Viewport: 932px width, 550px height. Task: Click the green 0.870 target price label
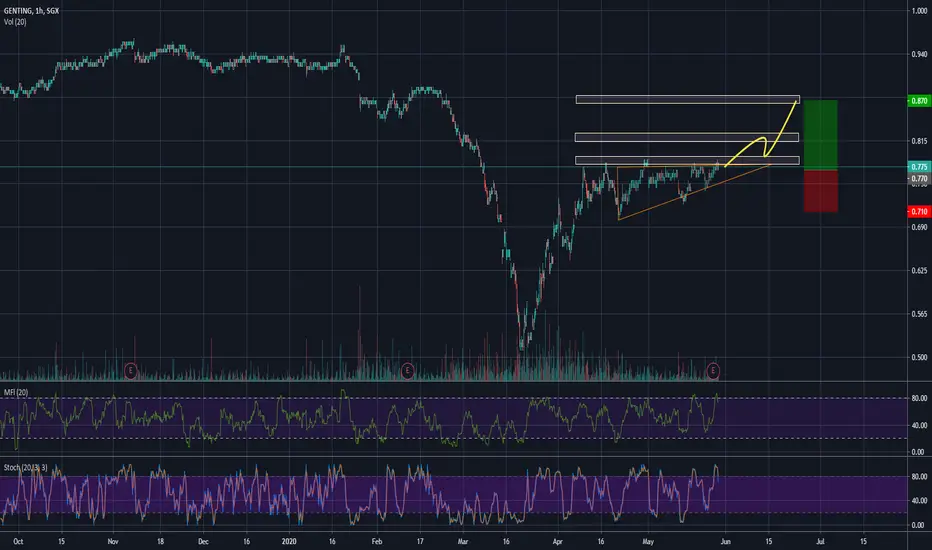coord(919,100)
